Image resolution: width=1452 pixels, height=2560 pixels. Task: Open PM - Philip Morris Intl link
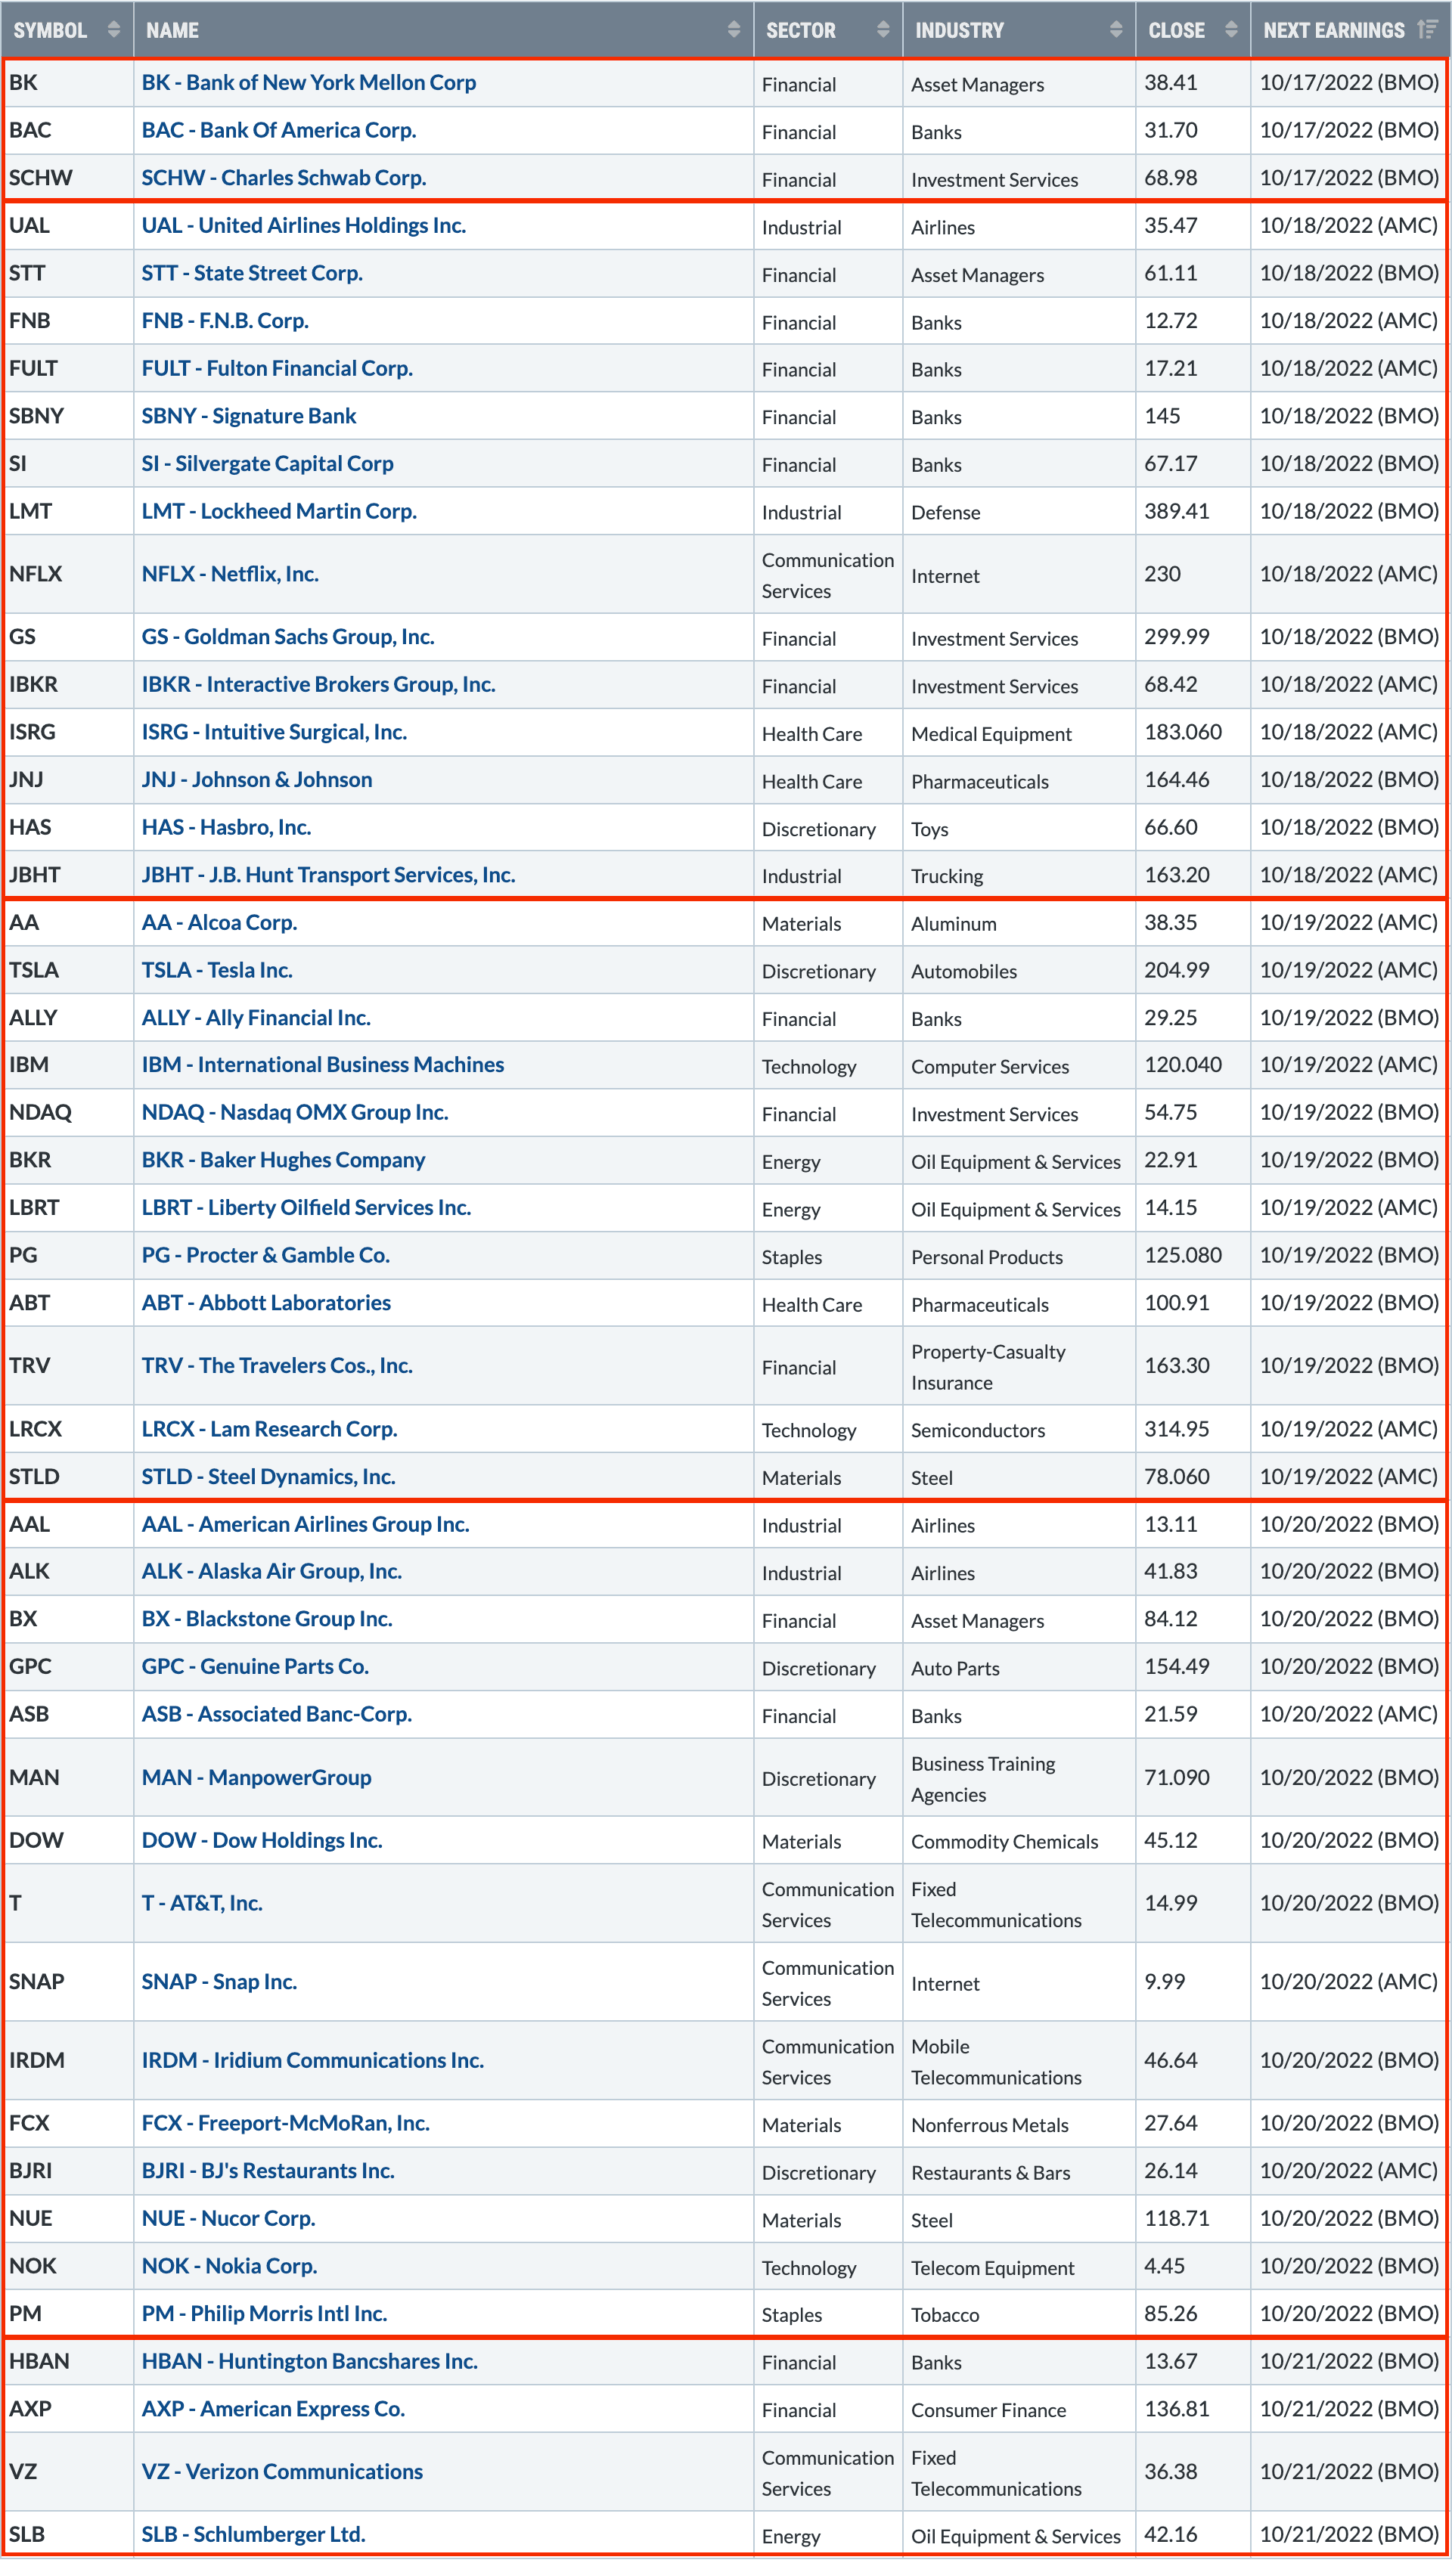[x=265, y=2314]
